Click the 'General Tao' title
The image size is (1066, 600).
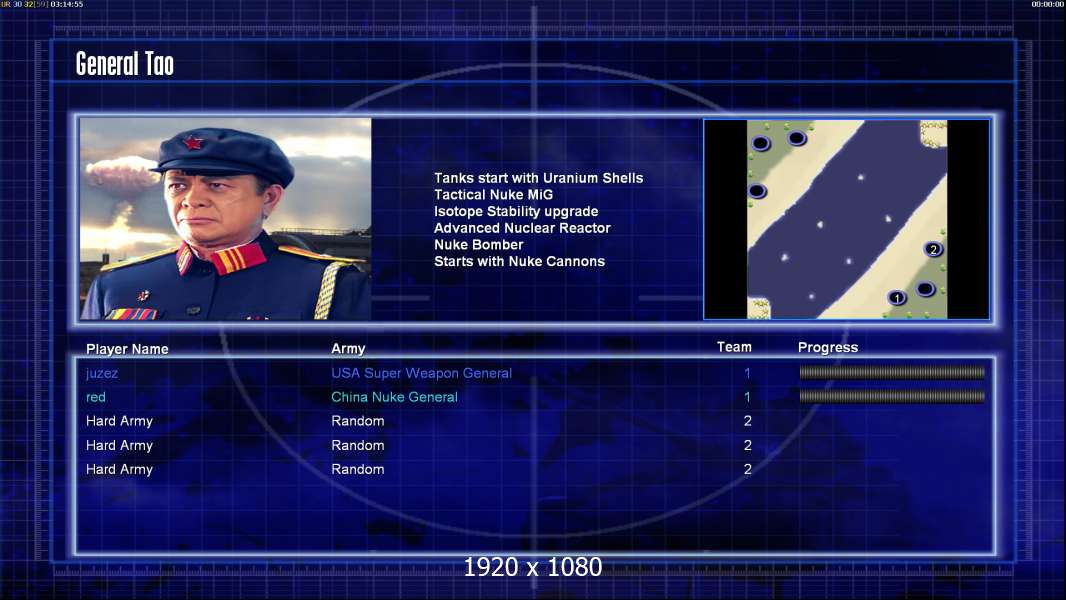[124, 64]
